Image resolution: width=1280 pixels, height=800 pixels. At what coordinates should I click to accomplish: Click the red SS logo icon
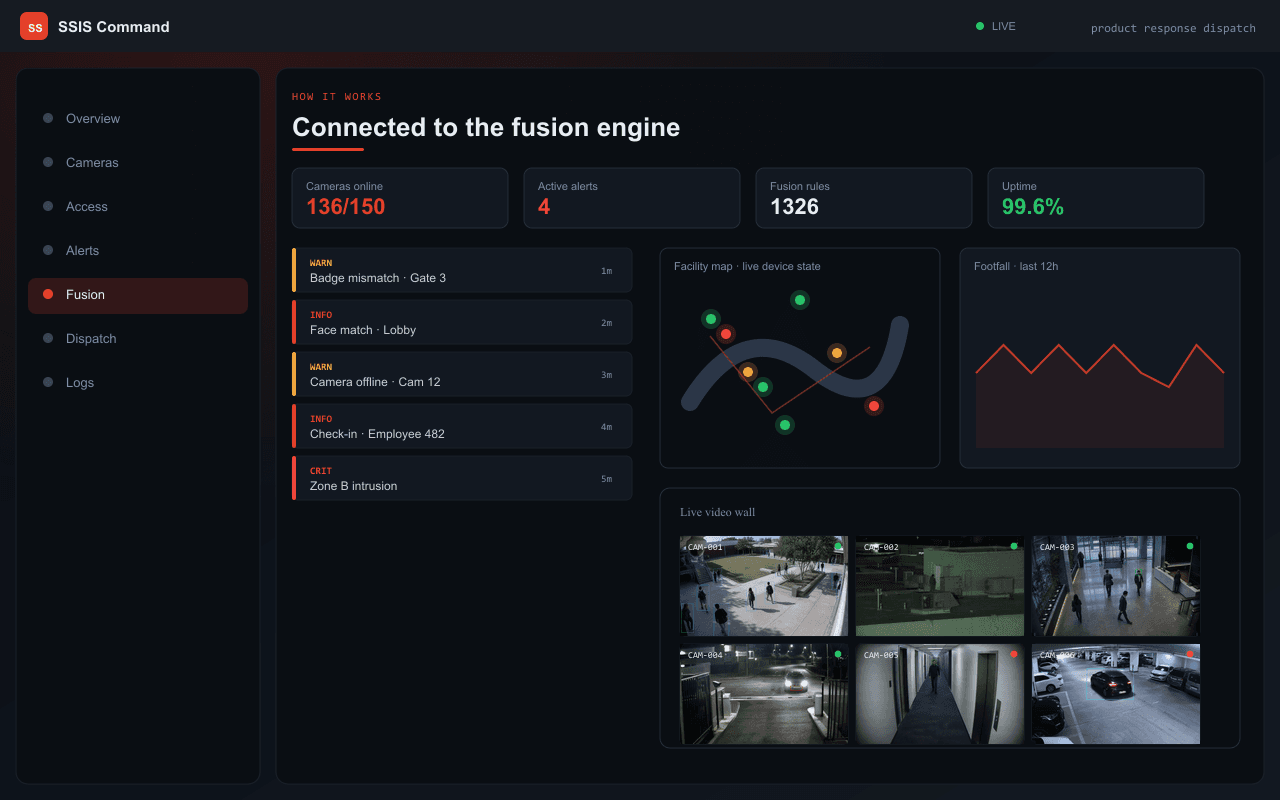pyautogui.click(x=34, y=26)
